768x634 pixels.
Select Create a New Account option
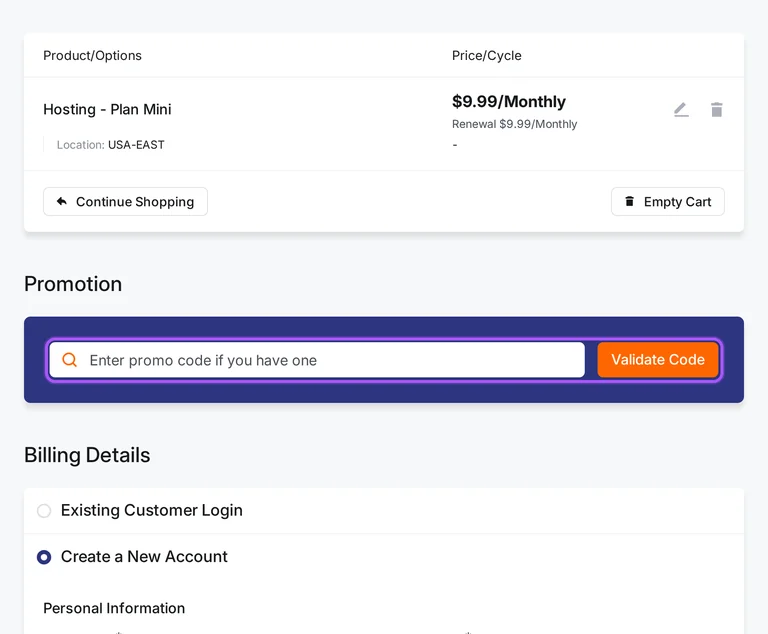click(x=44, y=557)
